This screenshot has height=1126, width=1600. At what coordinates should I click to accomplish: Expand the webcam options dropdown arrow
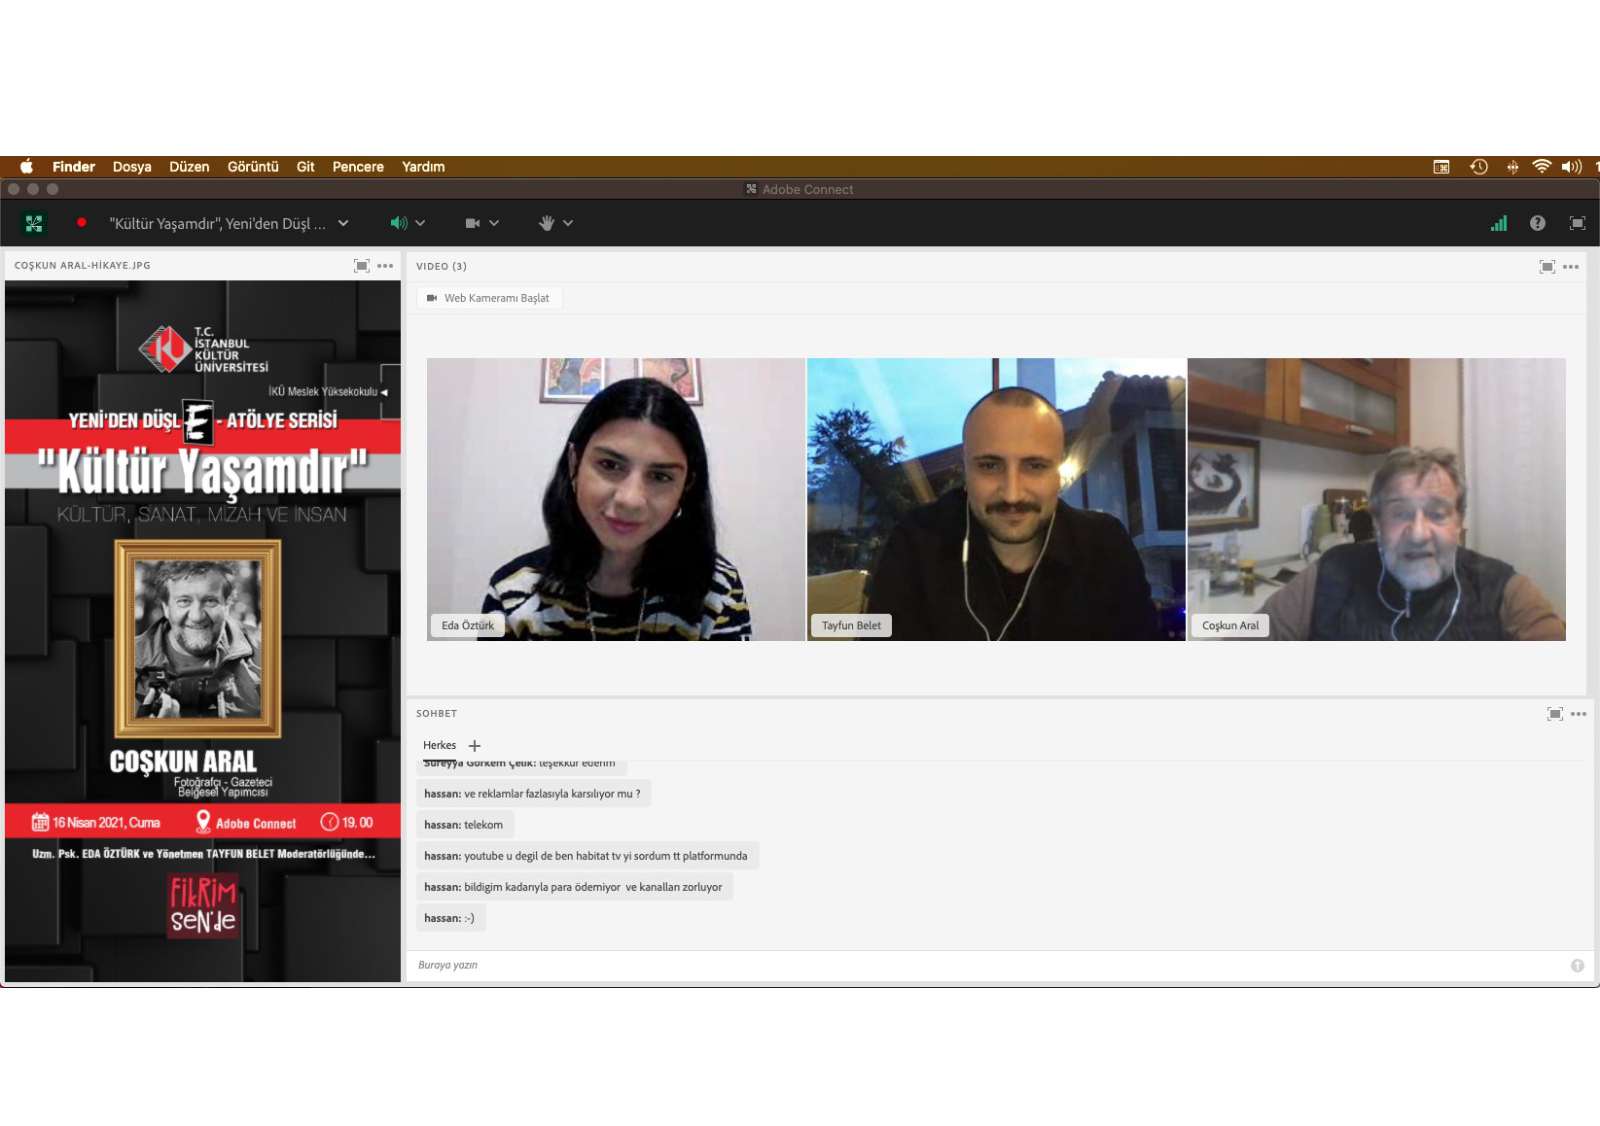[x=494, y=223]
